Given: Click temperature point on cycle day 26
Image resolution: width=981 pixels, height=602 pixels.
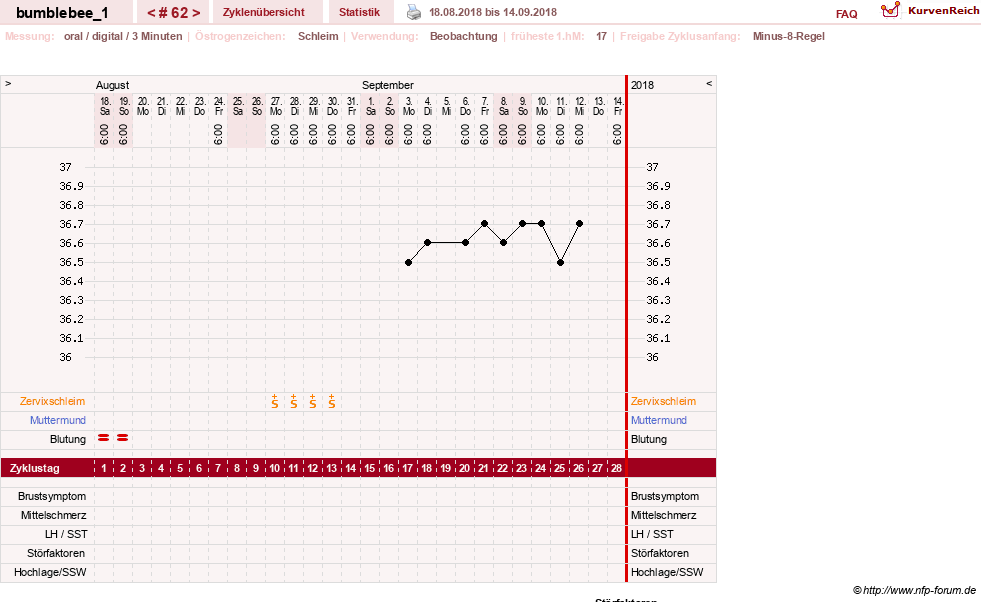Looking at the screenshot, I should [x=579, y=223].
